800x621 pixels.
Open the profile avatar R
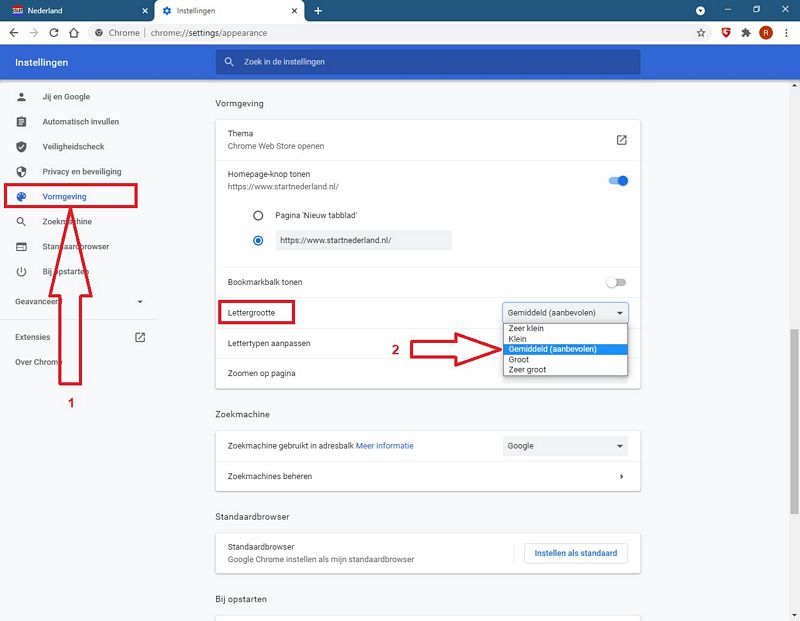(x=766, y=33)
